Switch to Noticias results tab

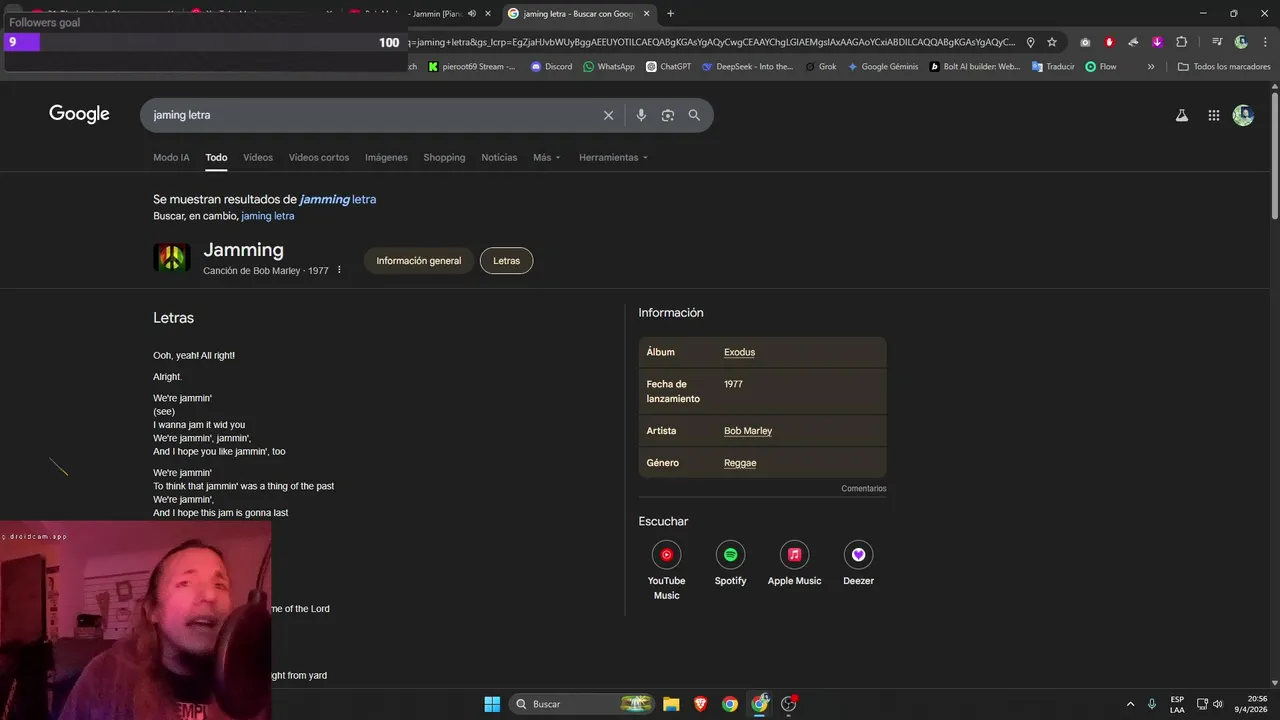pyautogui.click(x=499, y=157)
